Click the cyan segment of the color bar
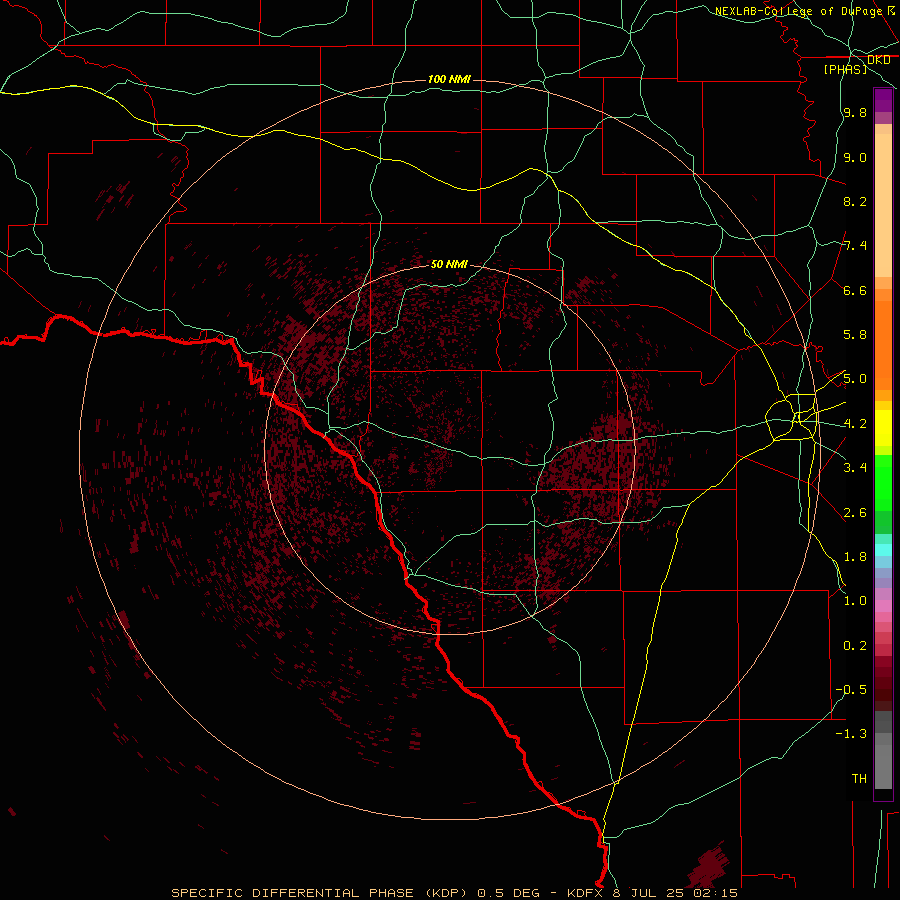 pyautogui.click(x=883, y=550)
